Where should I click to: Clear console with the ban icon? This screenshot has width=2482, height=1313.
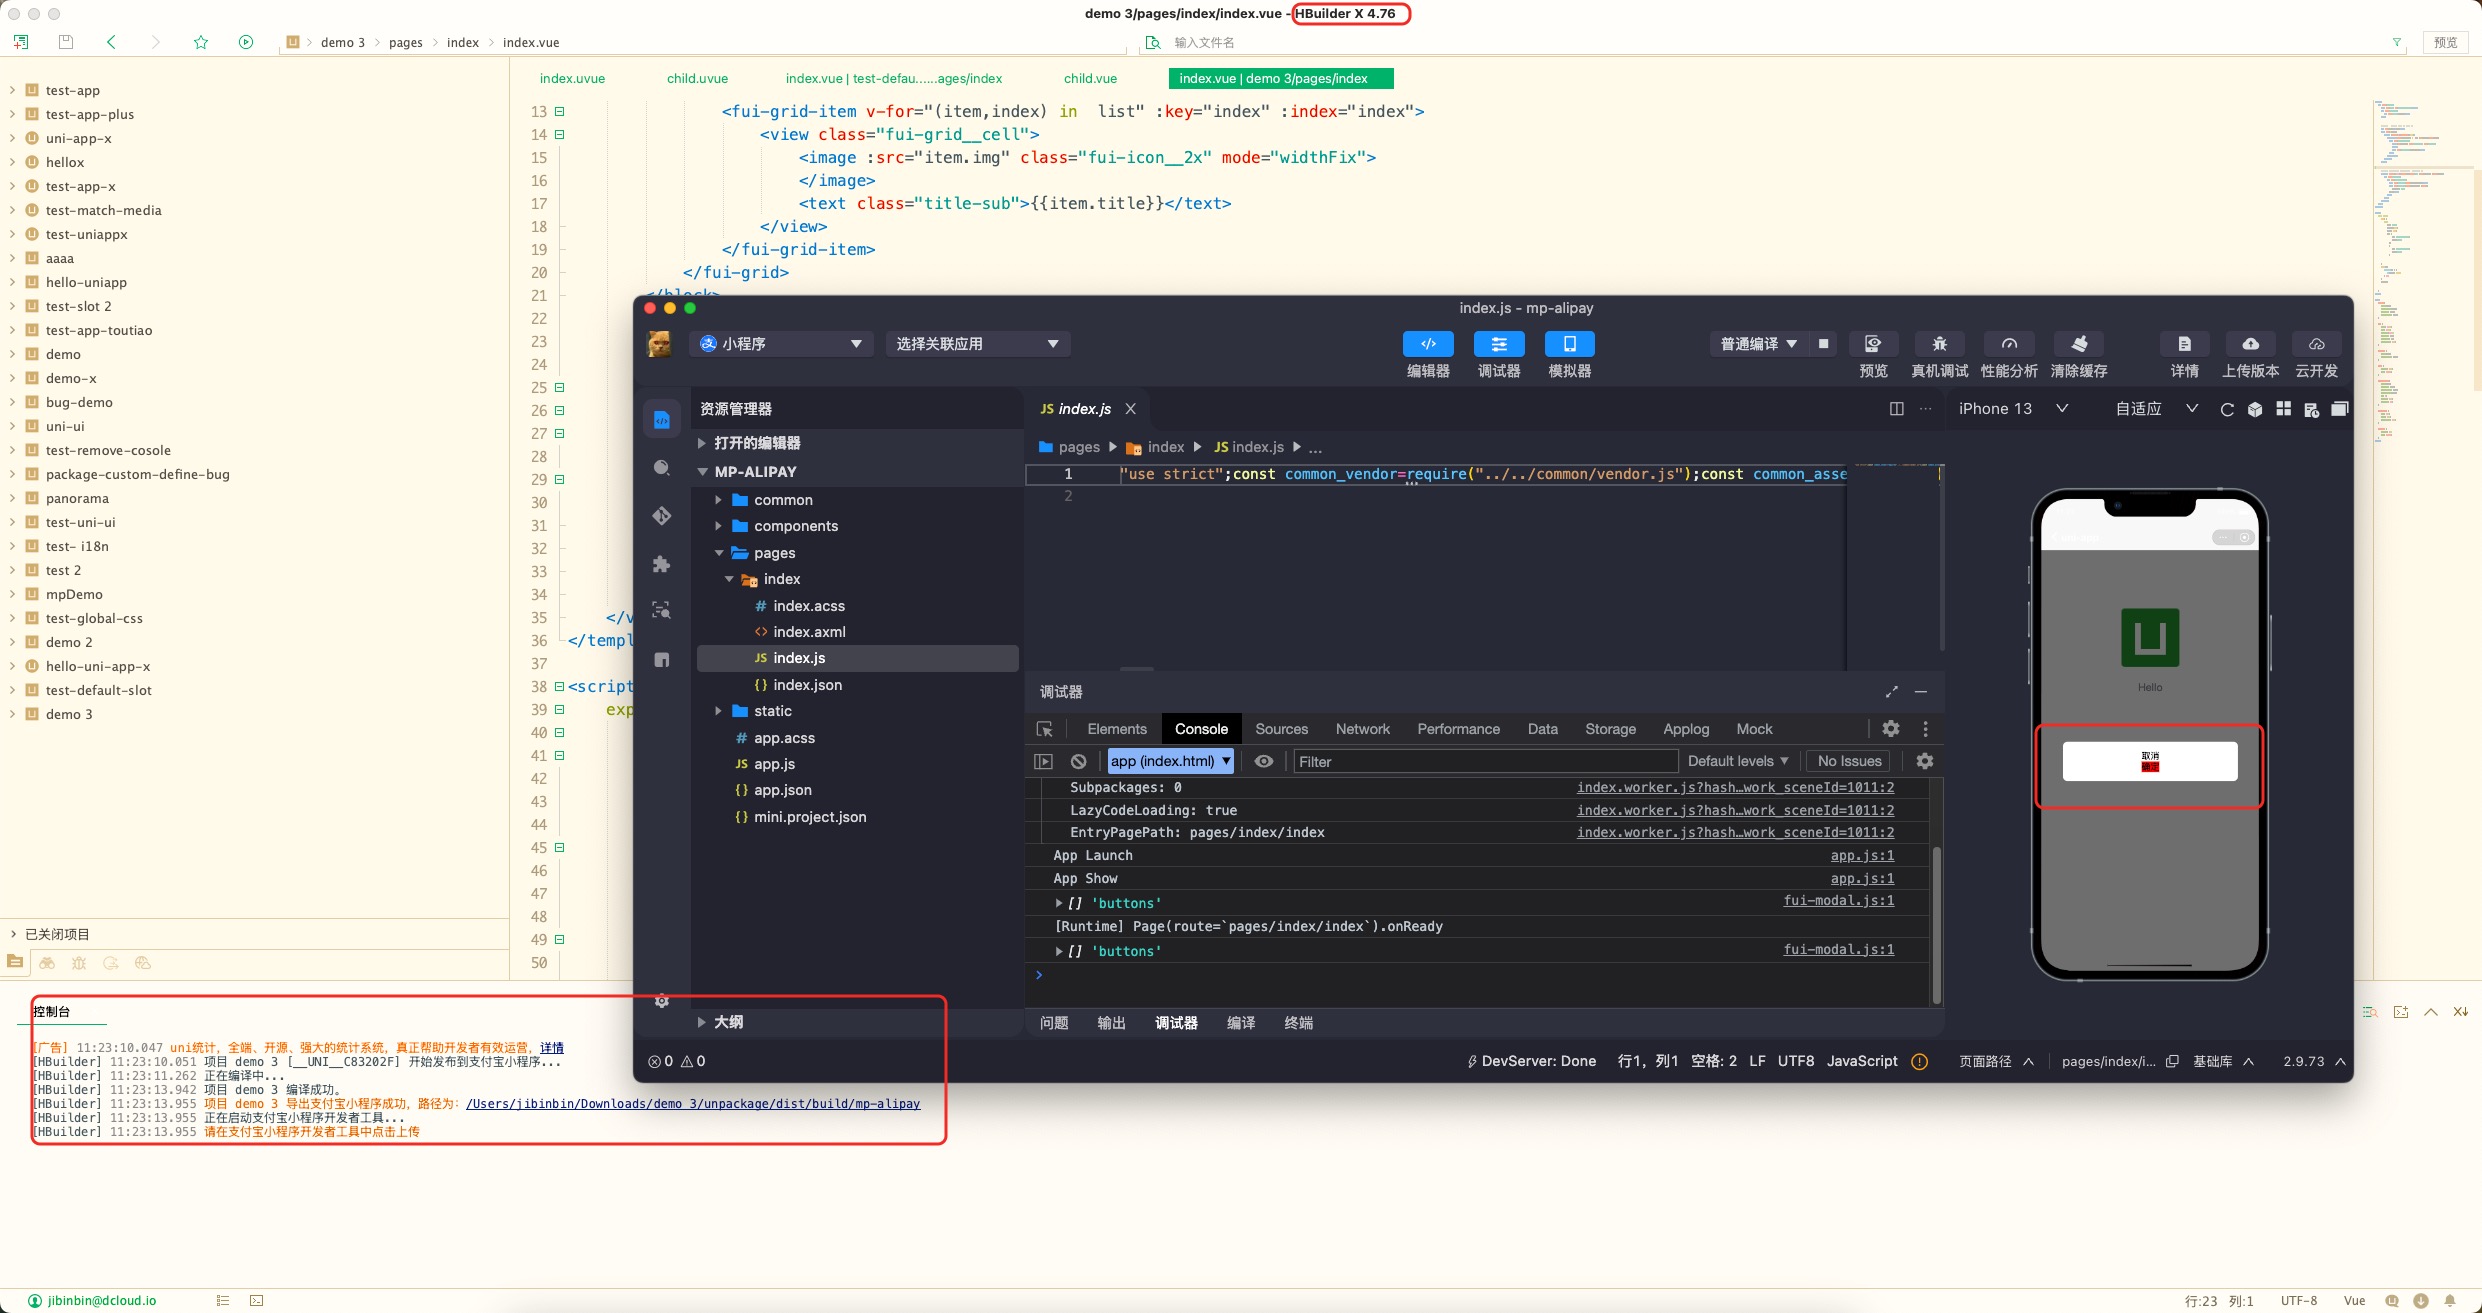[1078, 761]
